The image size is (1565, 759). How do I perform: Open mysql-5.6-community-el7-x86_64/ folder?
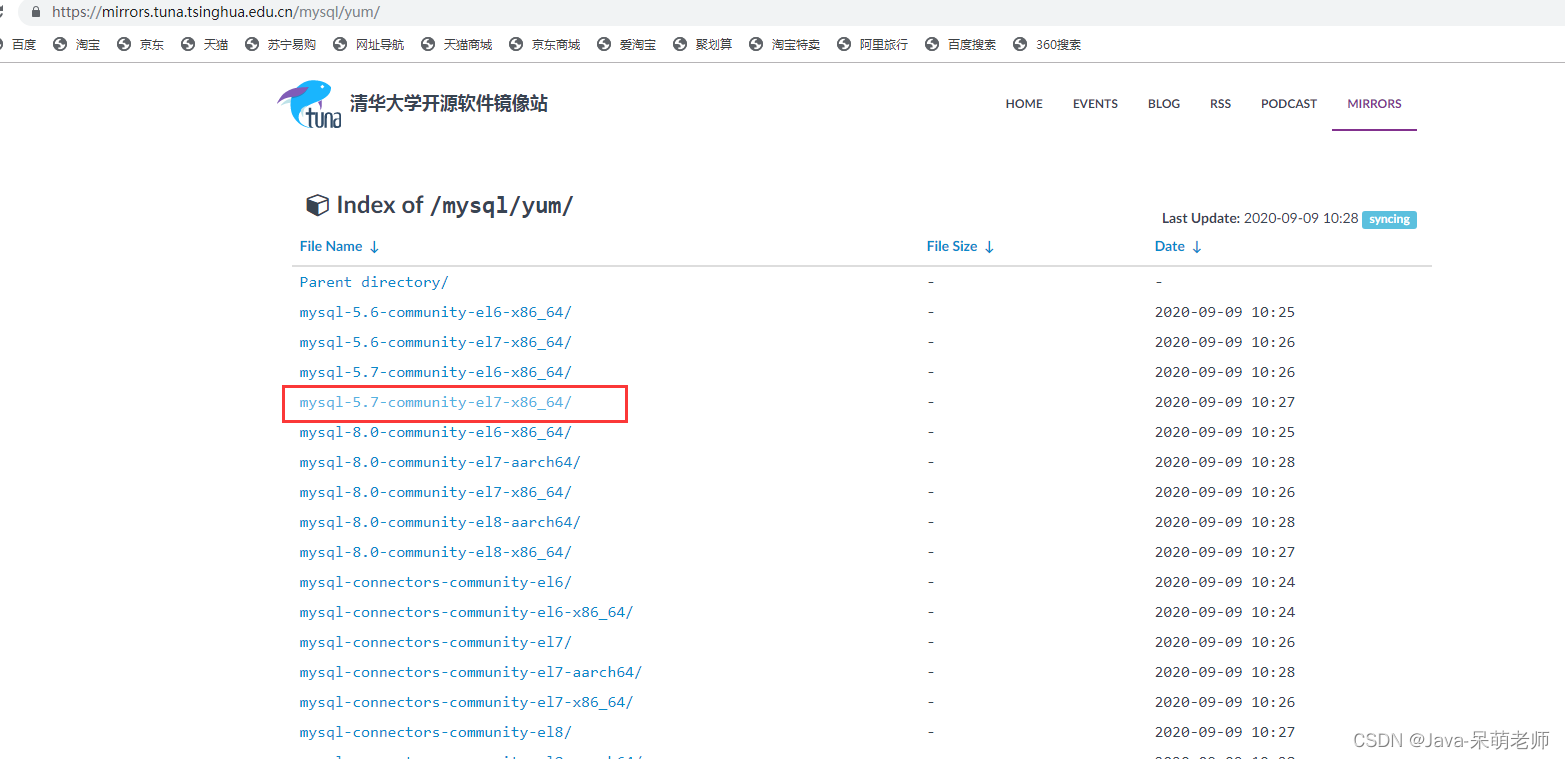click(x=436, y=342)
